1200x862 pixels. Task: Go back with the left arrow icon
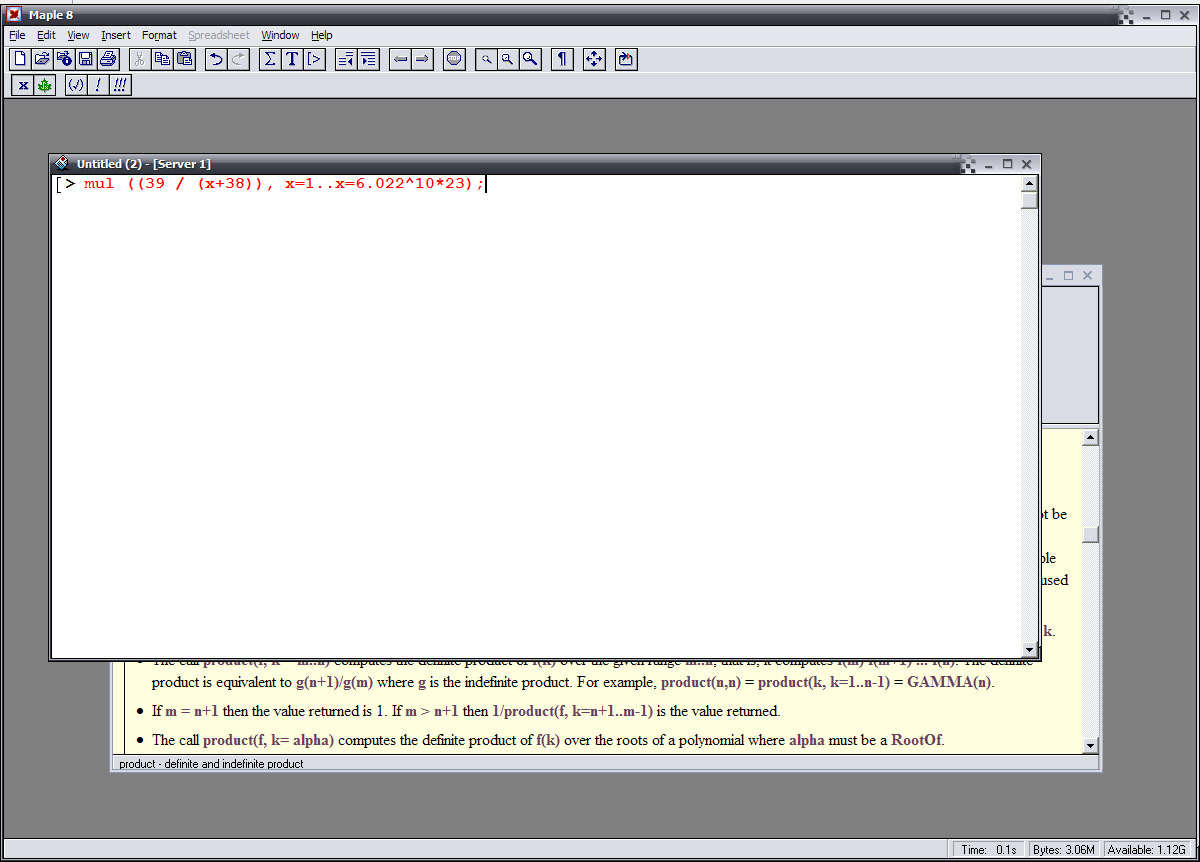tap(400, 60)
